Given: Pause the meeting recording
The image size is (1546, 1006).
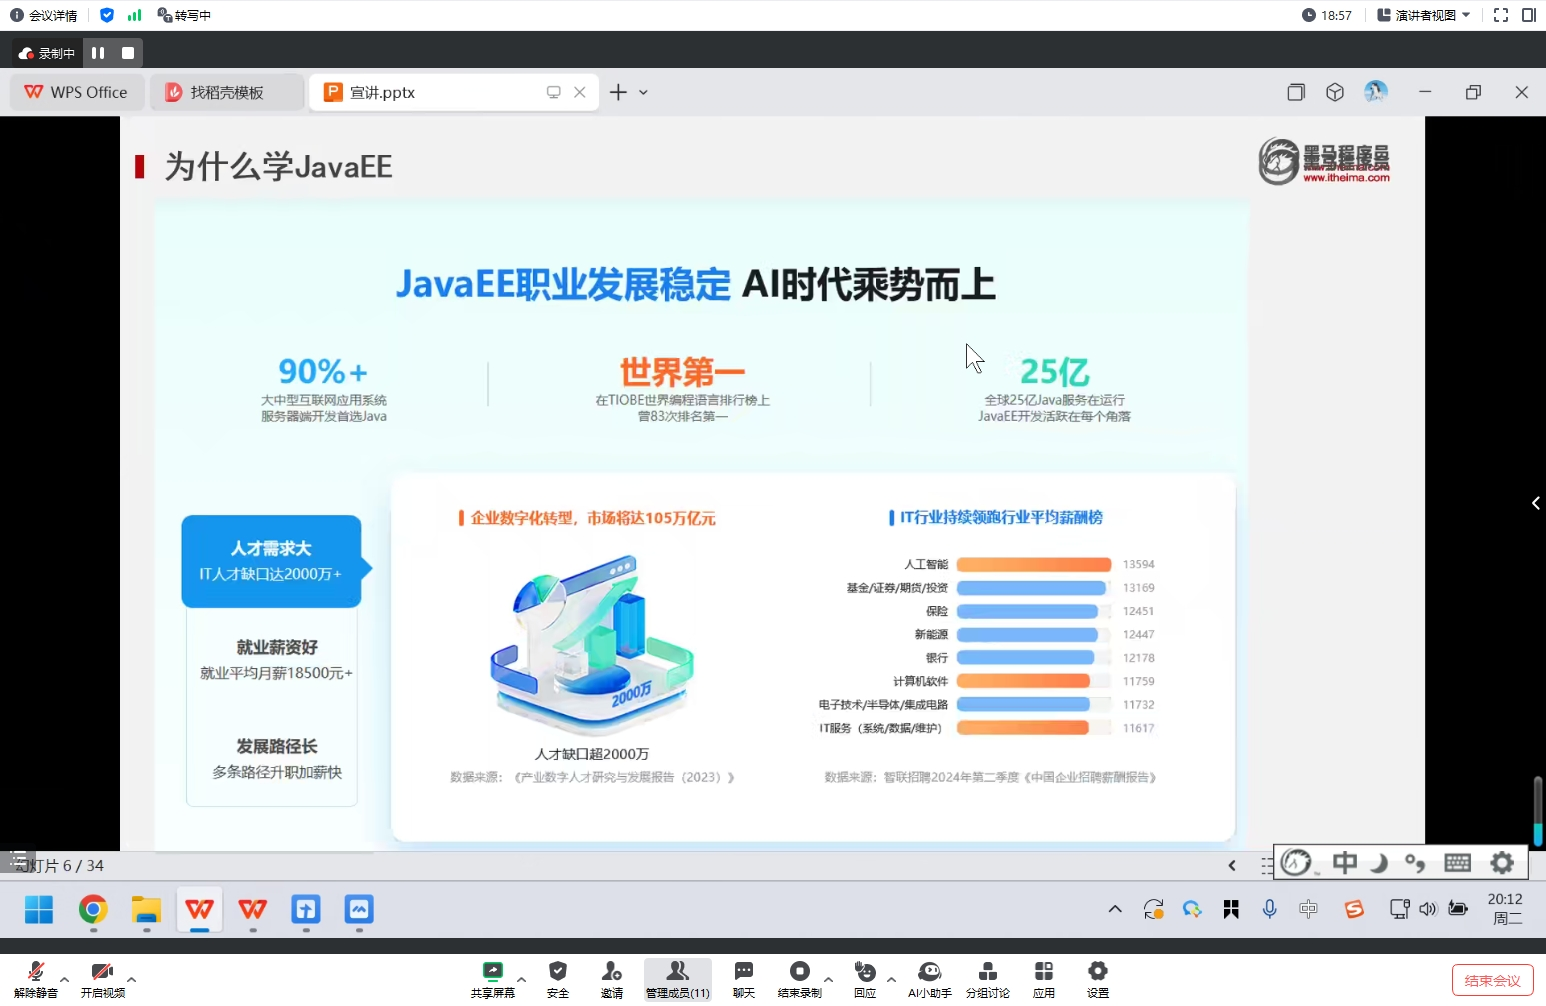Looking at the screenshot, I should coord(98,53).
